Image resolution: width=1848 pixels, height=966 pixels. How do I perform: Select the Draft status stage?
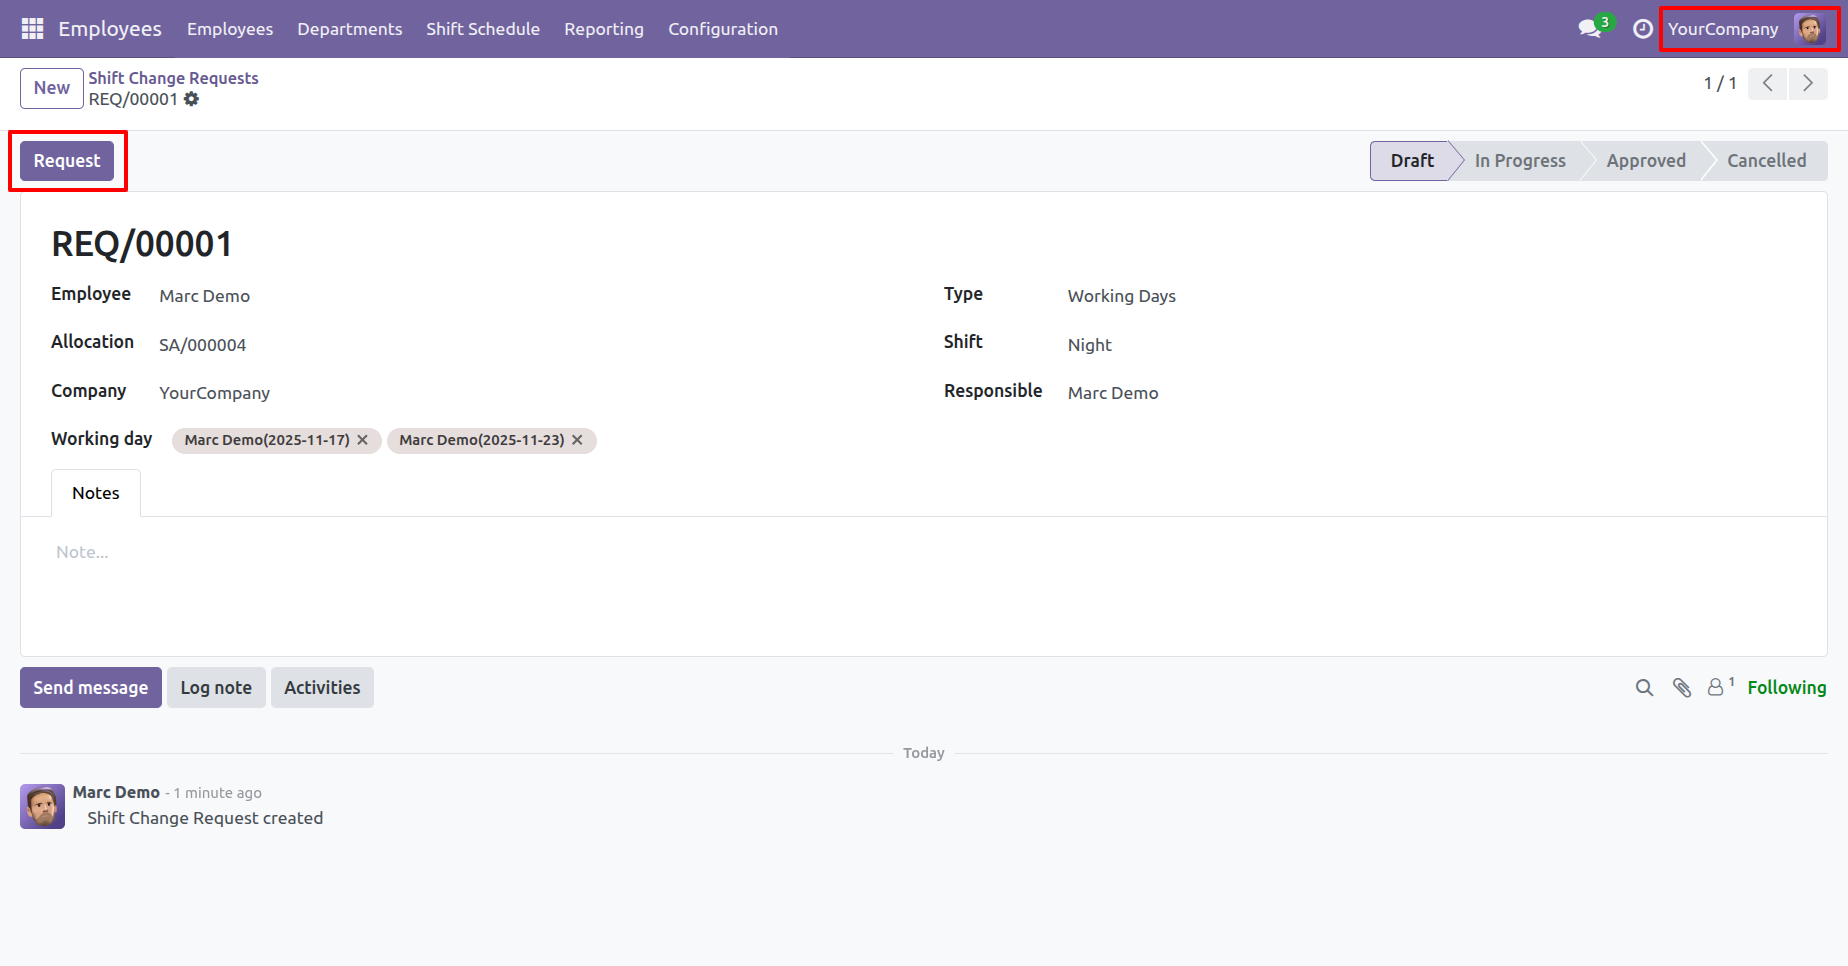[1411, 161]
